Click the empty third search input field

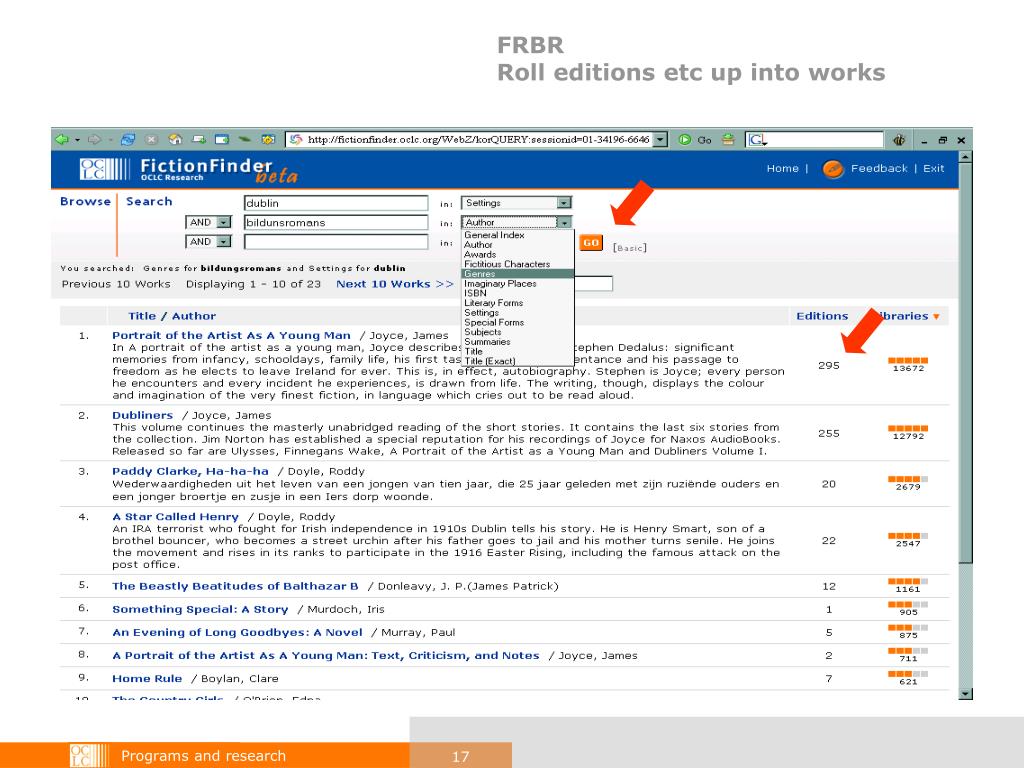coord(336,242)
